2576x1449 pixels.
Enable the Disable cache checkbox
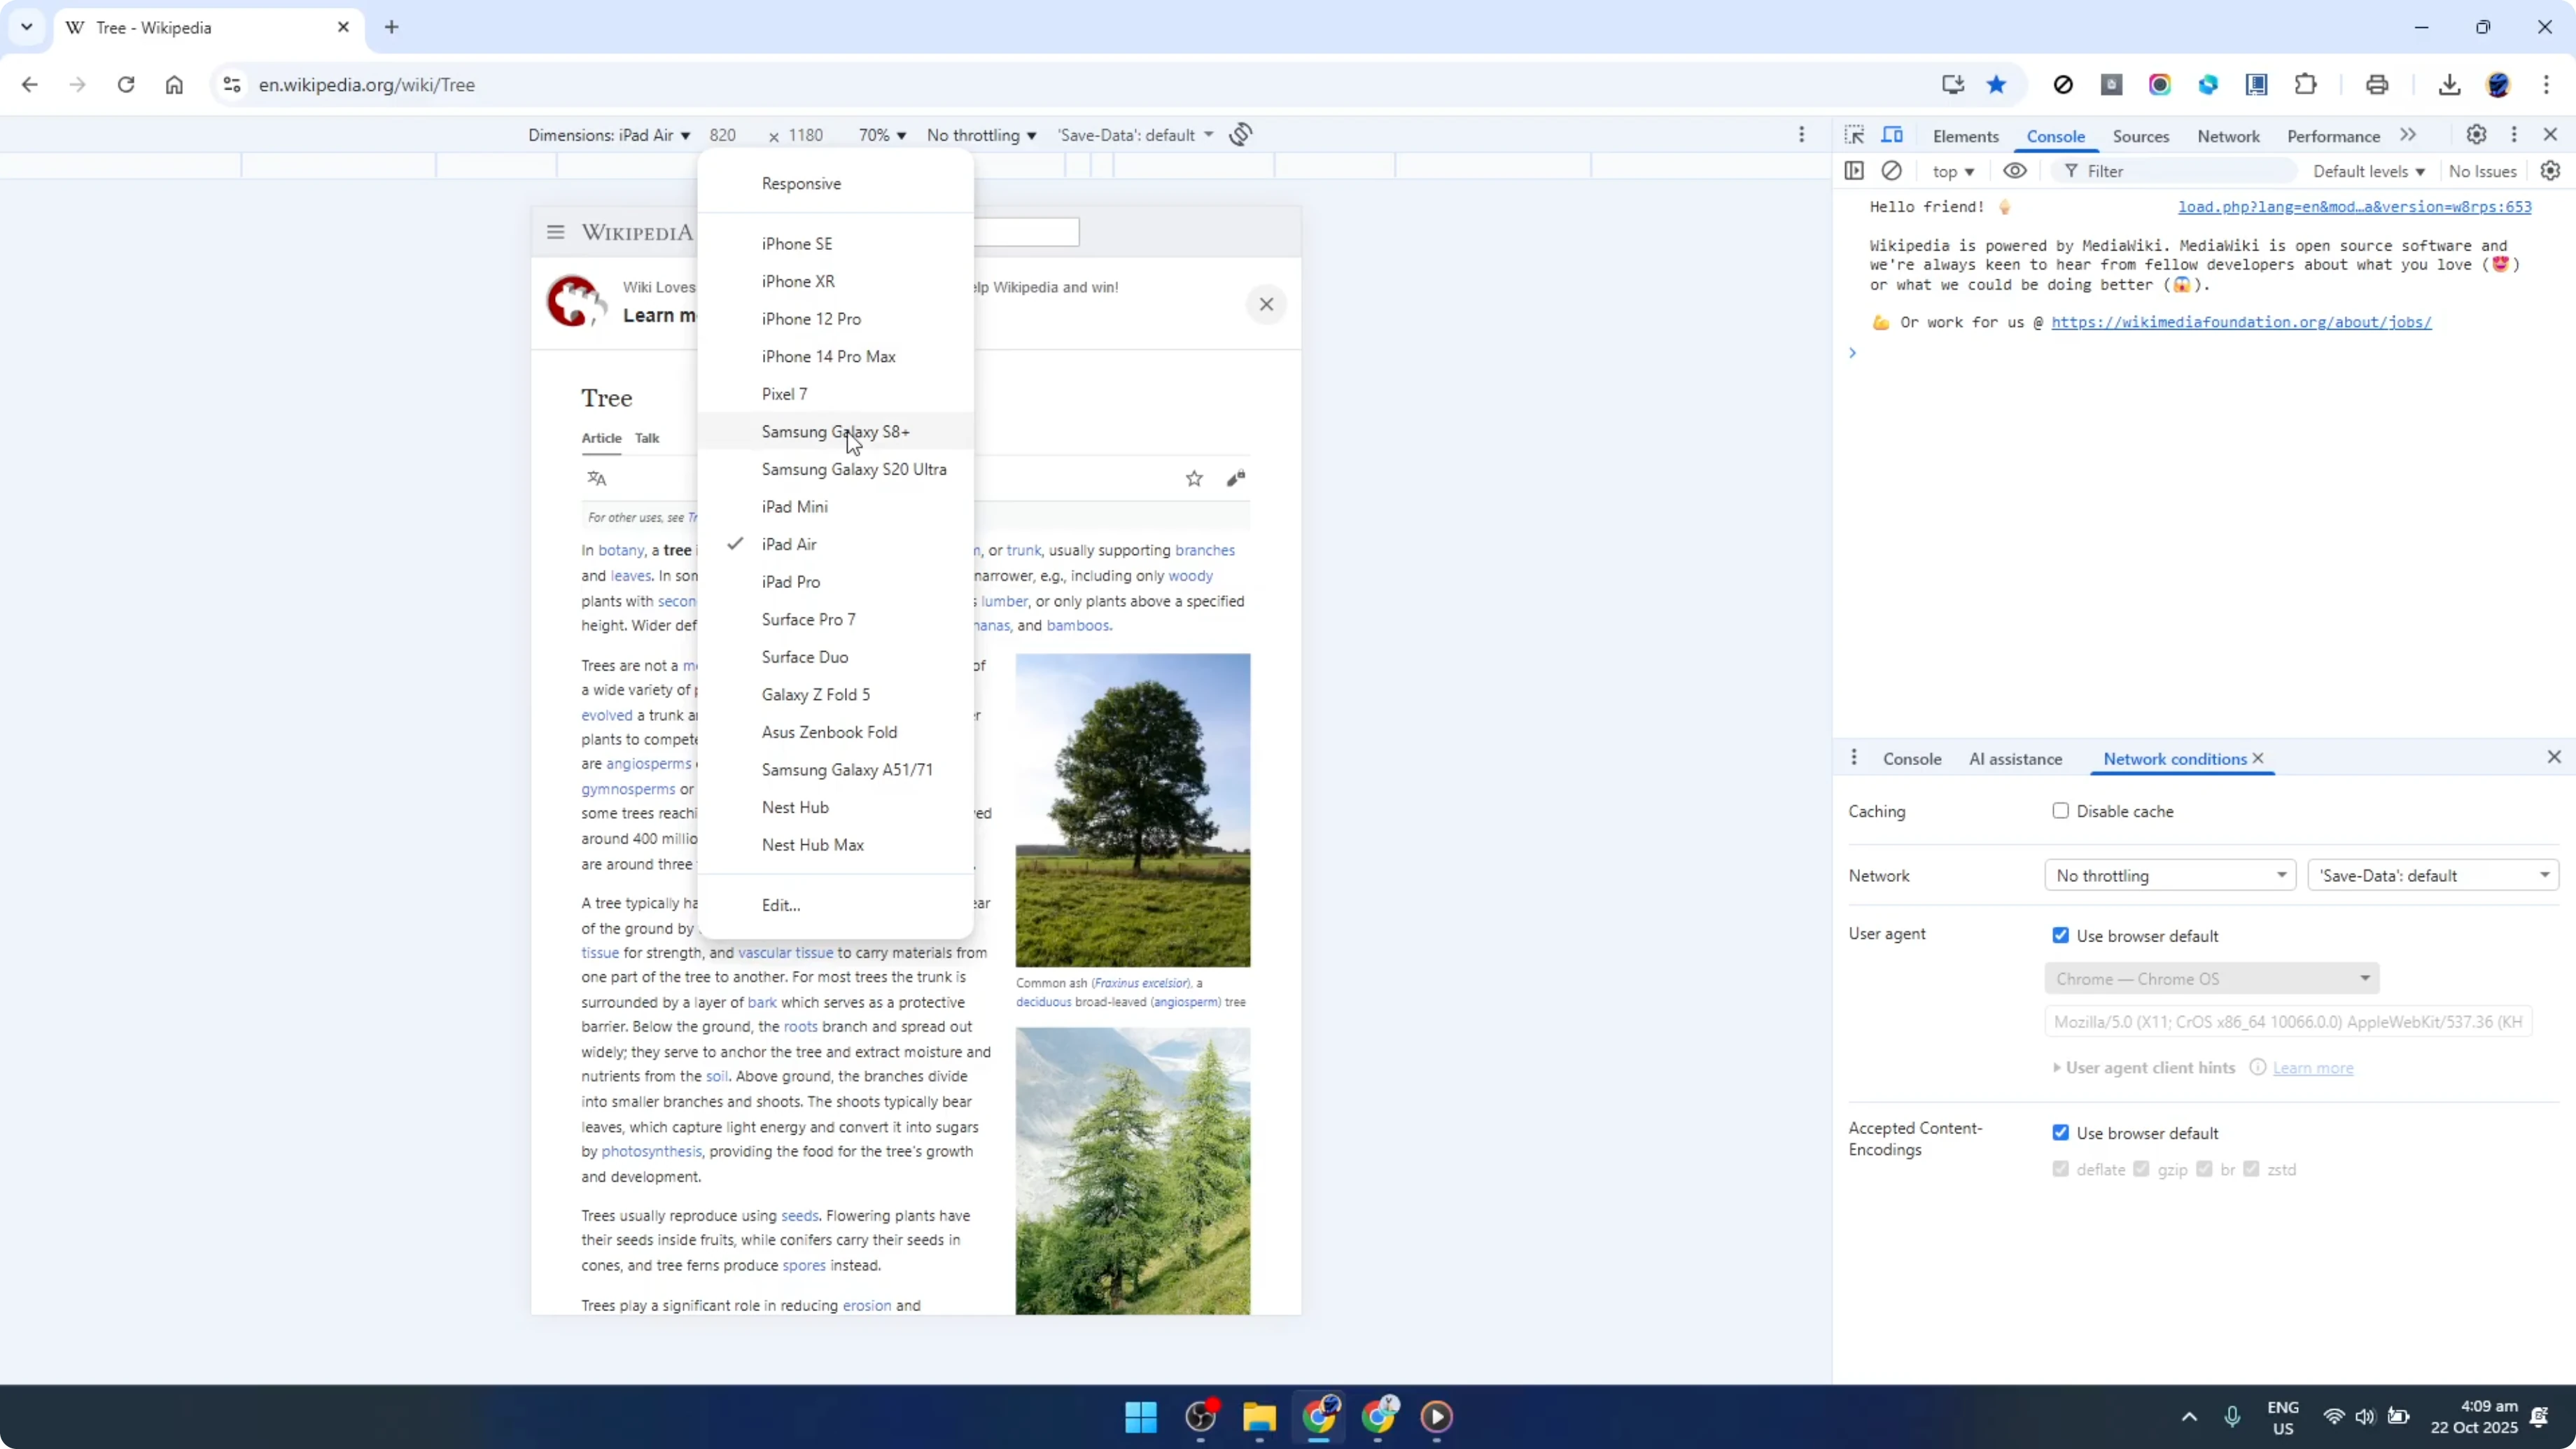click(x=2060, y=811)
